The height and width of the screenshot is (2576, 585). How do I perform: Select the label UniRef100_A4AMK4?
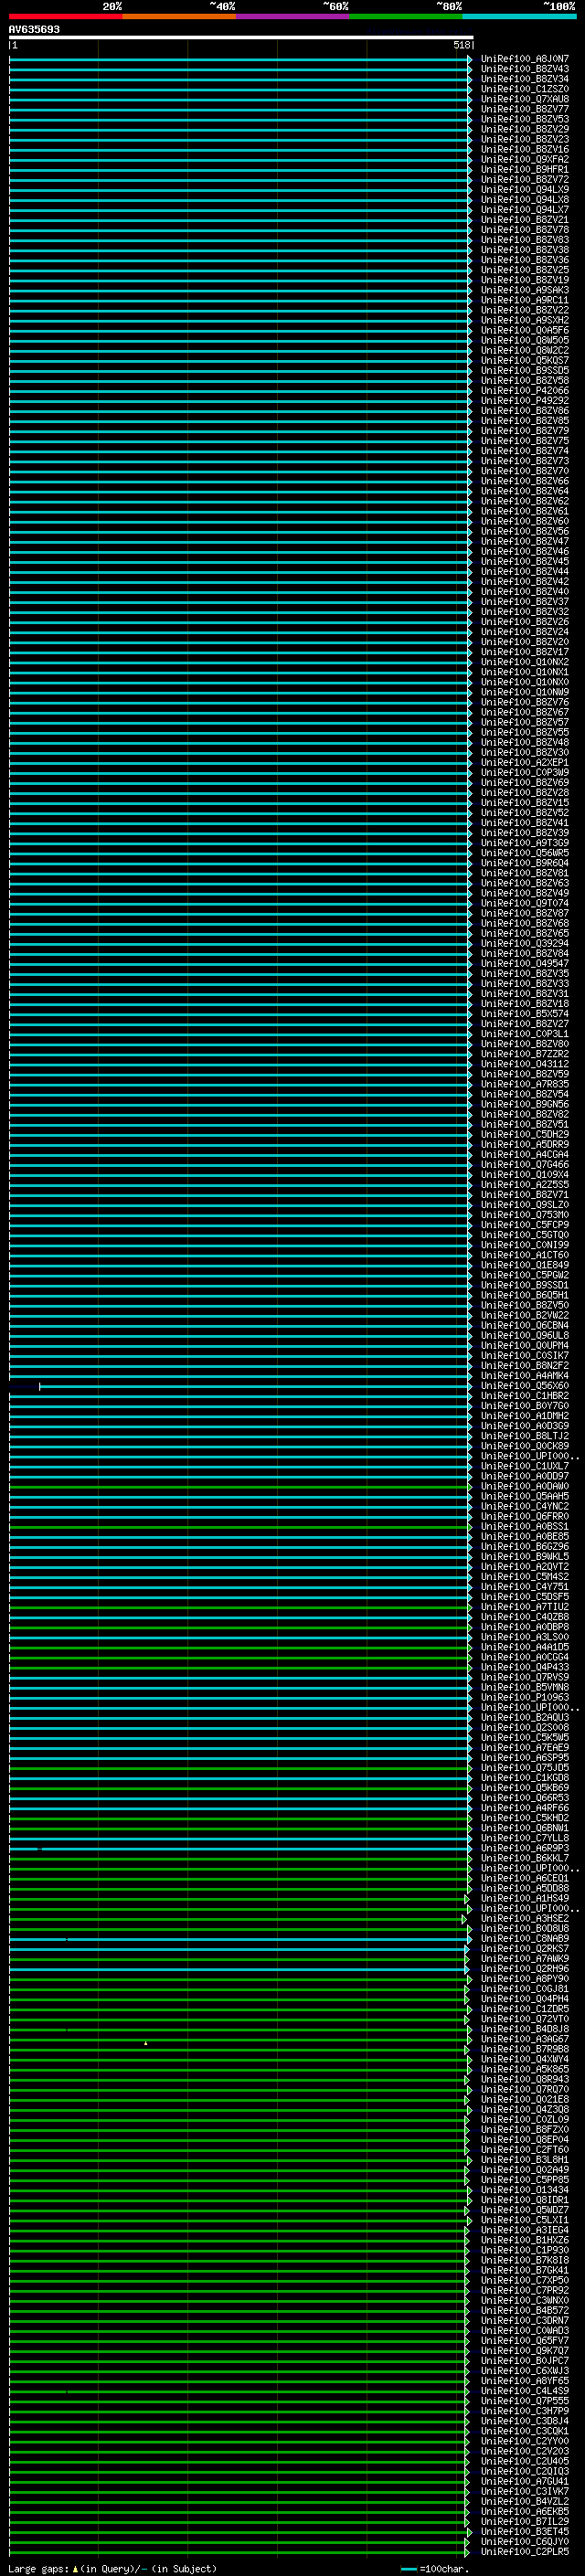coord(525,1376)
